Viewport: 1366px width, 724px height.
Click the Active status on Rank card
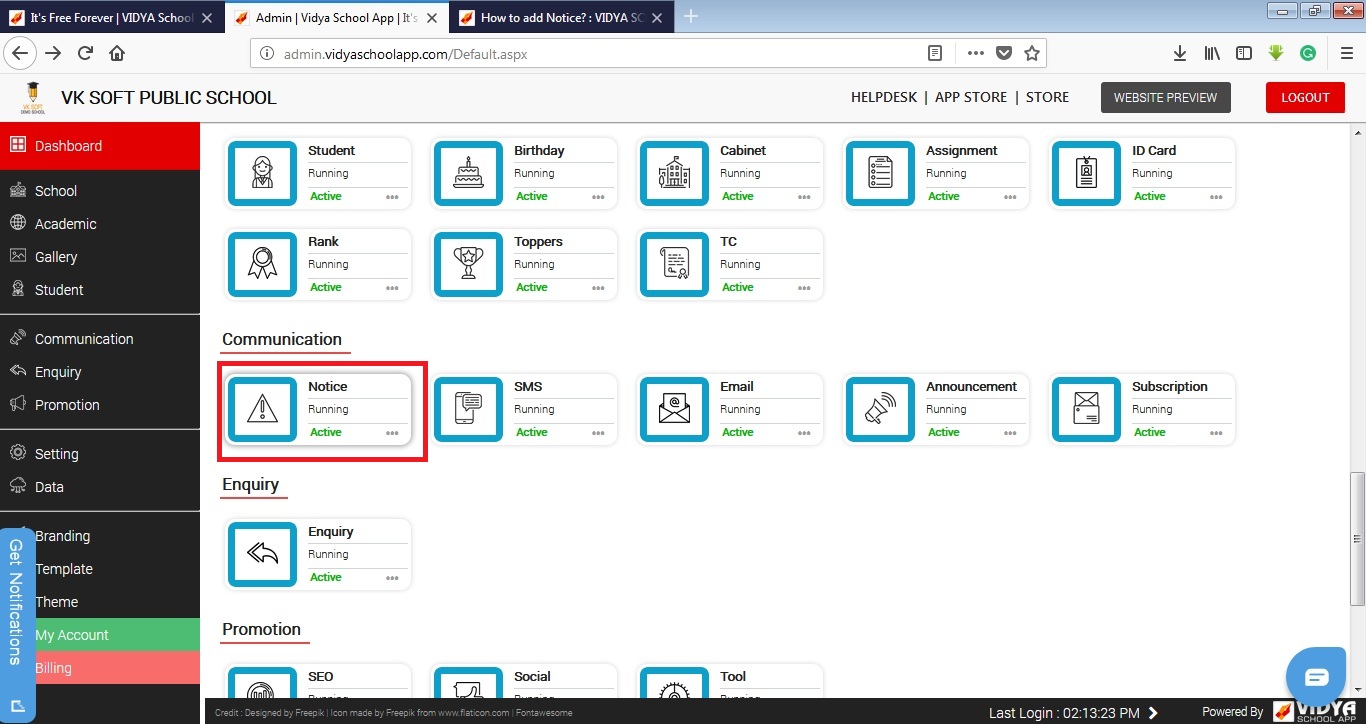point(326,287)
